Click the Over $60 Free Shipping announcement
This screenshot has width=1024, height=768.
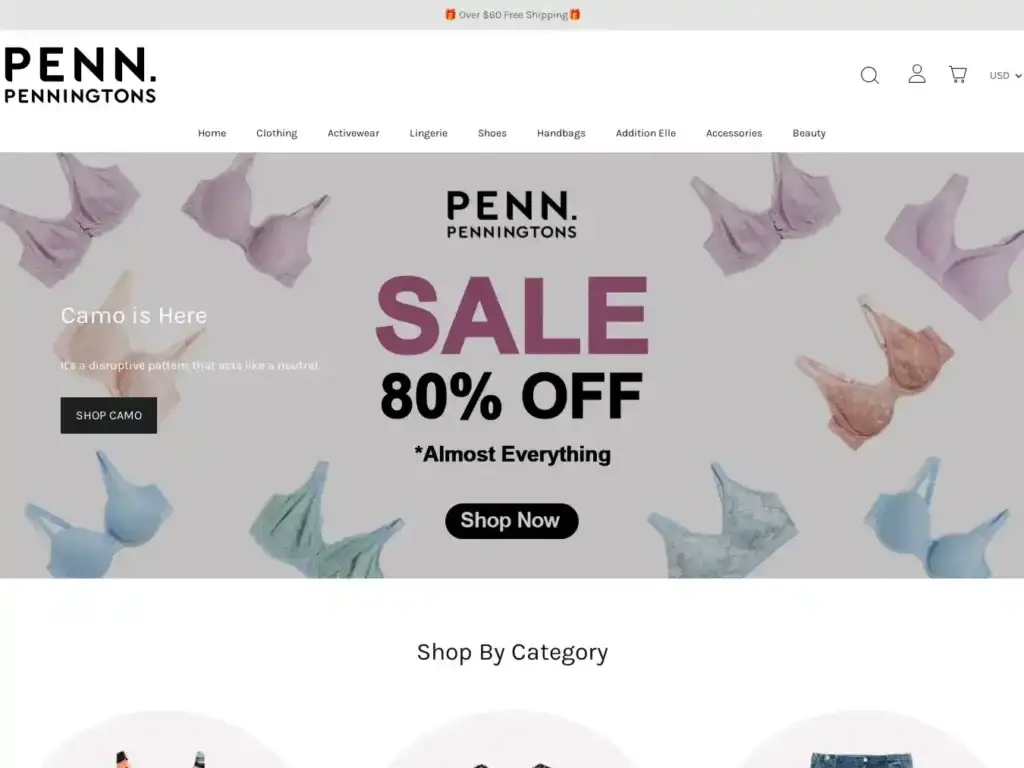512,14
